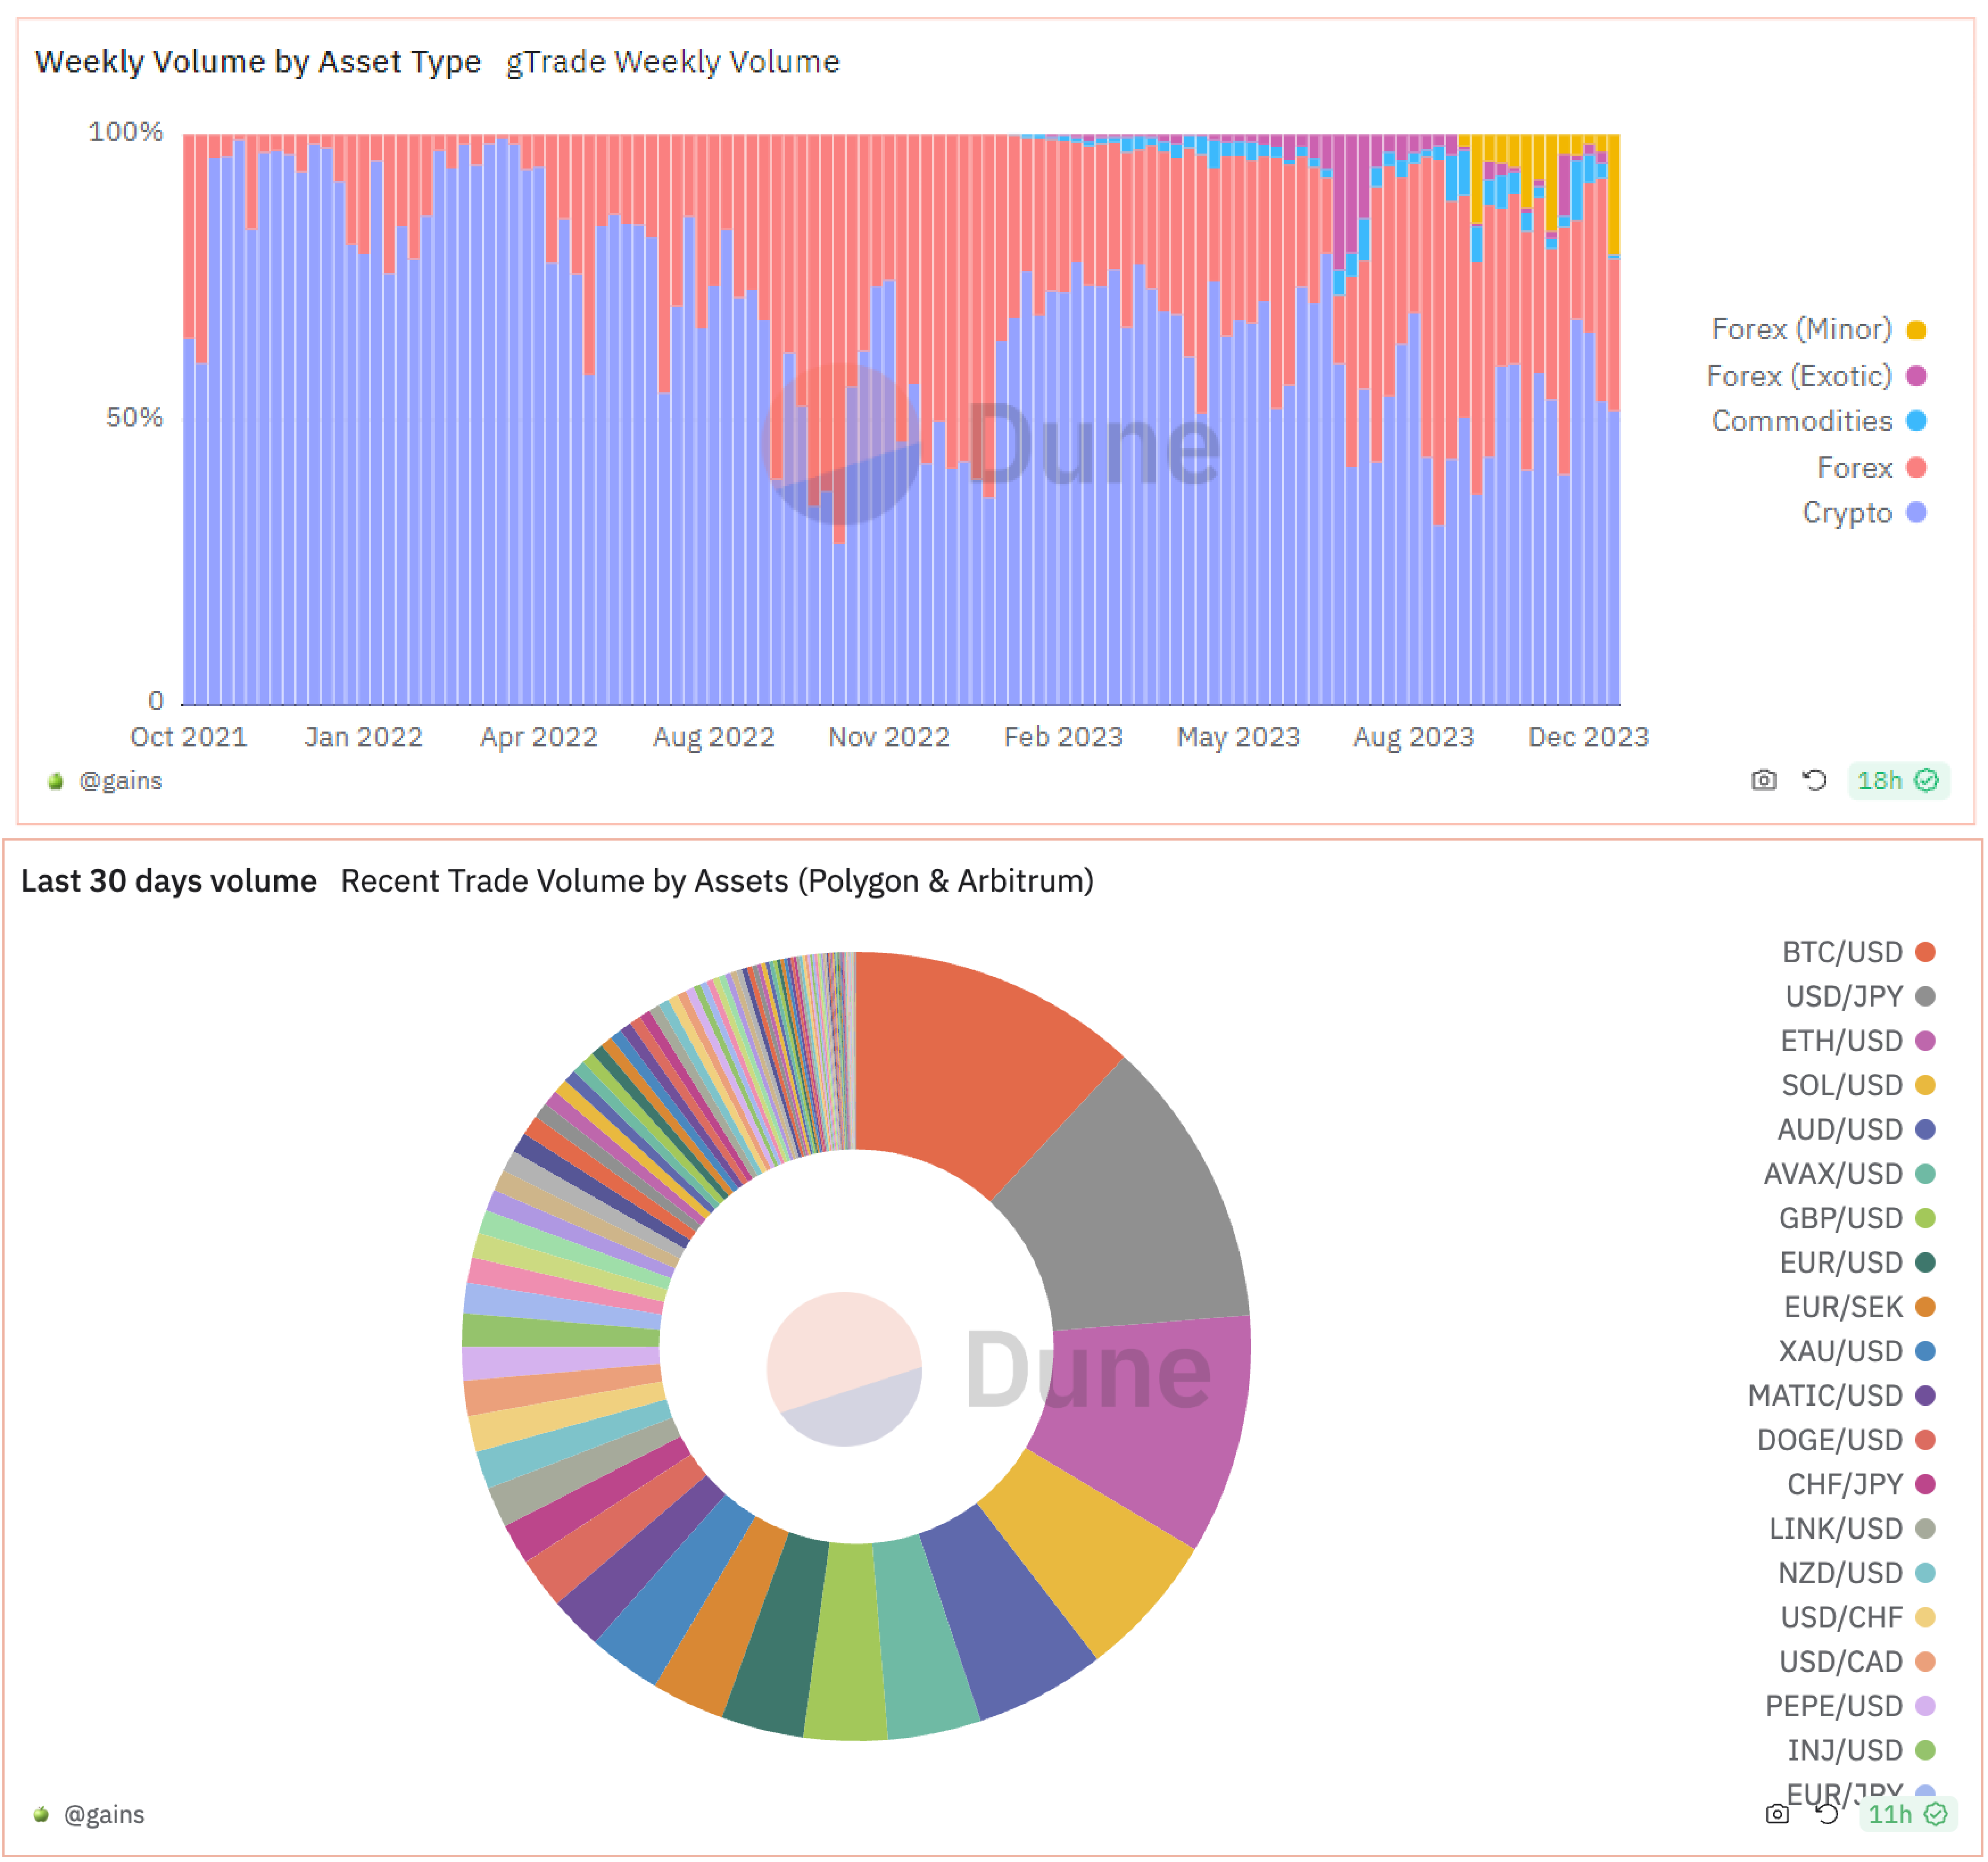
Task: Click the camera screenshot icon on Weekly Volume chart
Action: tap(1764, 780)
